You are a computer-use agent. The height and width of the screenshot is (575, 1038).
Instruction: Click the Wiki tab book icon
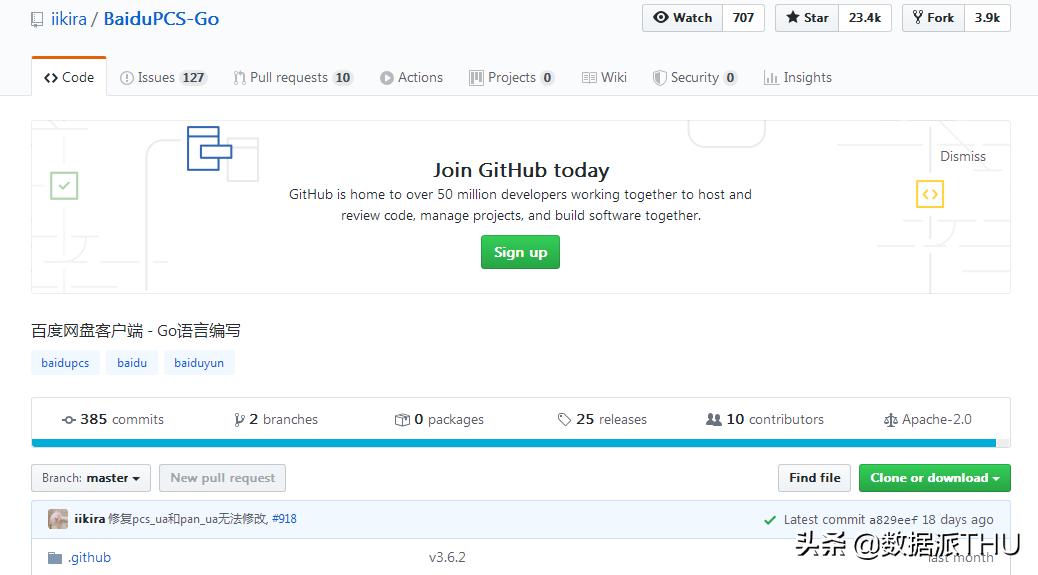[589, 78]
